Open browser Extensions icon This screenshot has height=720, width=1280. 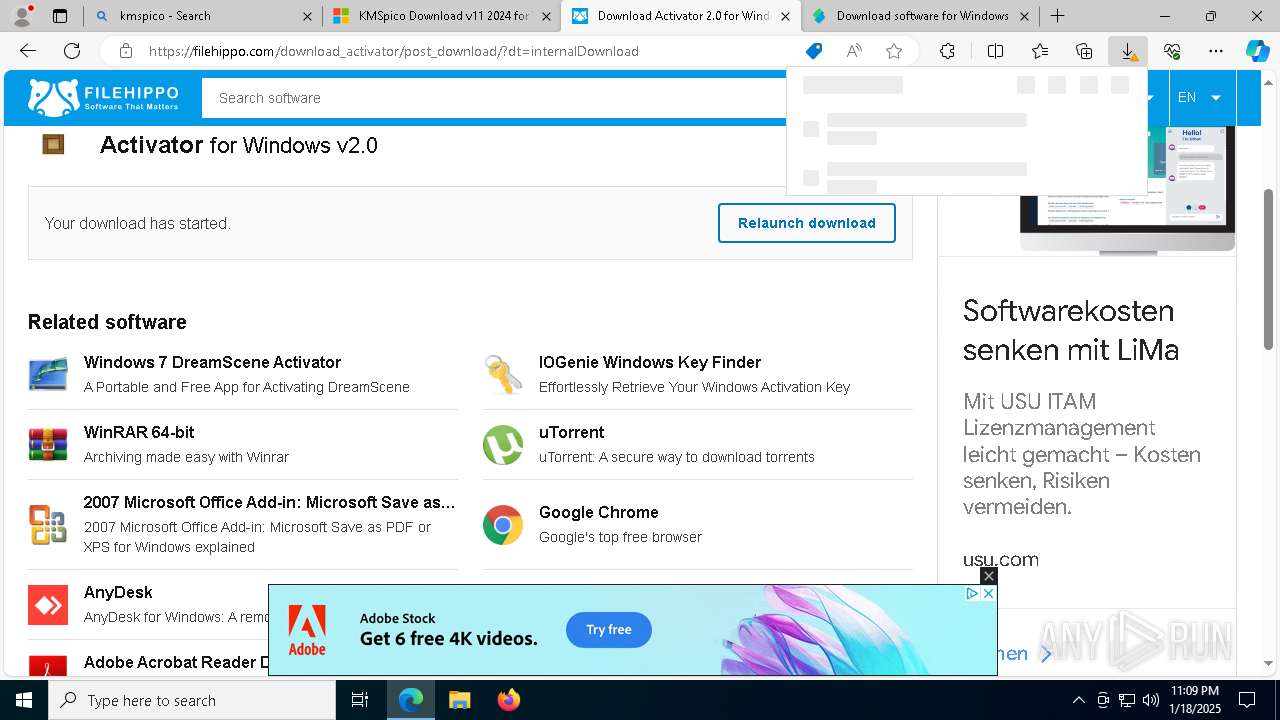point(947,51)
